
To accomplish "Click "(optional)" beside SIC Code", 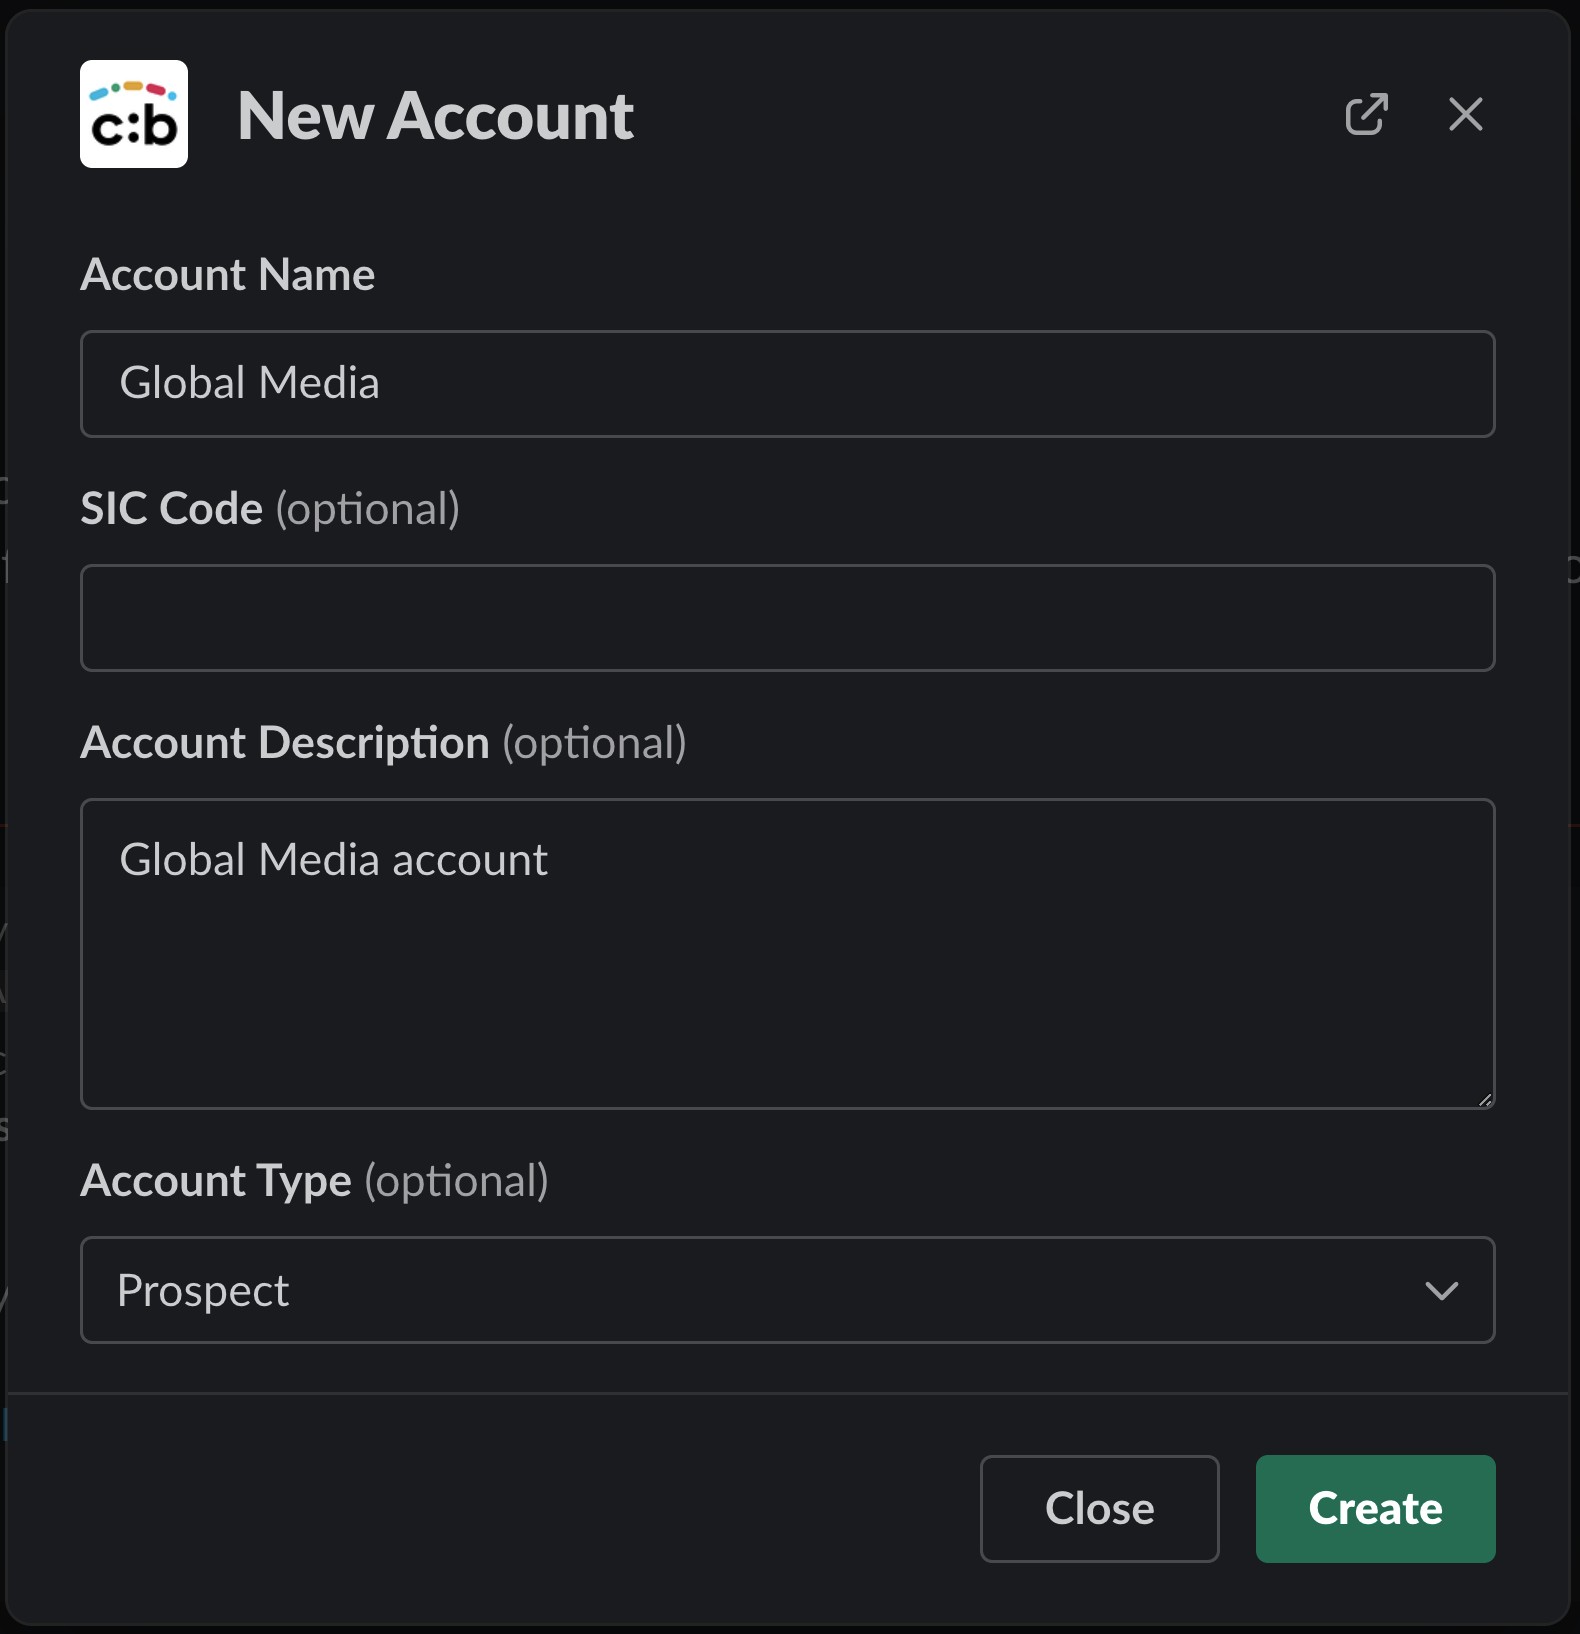I will pos(368,509).
